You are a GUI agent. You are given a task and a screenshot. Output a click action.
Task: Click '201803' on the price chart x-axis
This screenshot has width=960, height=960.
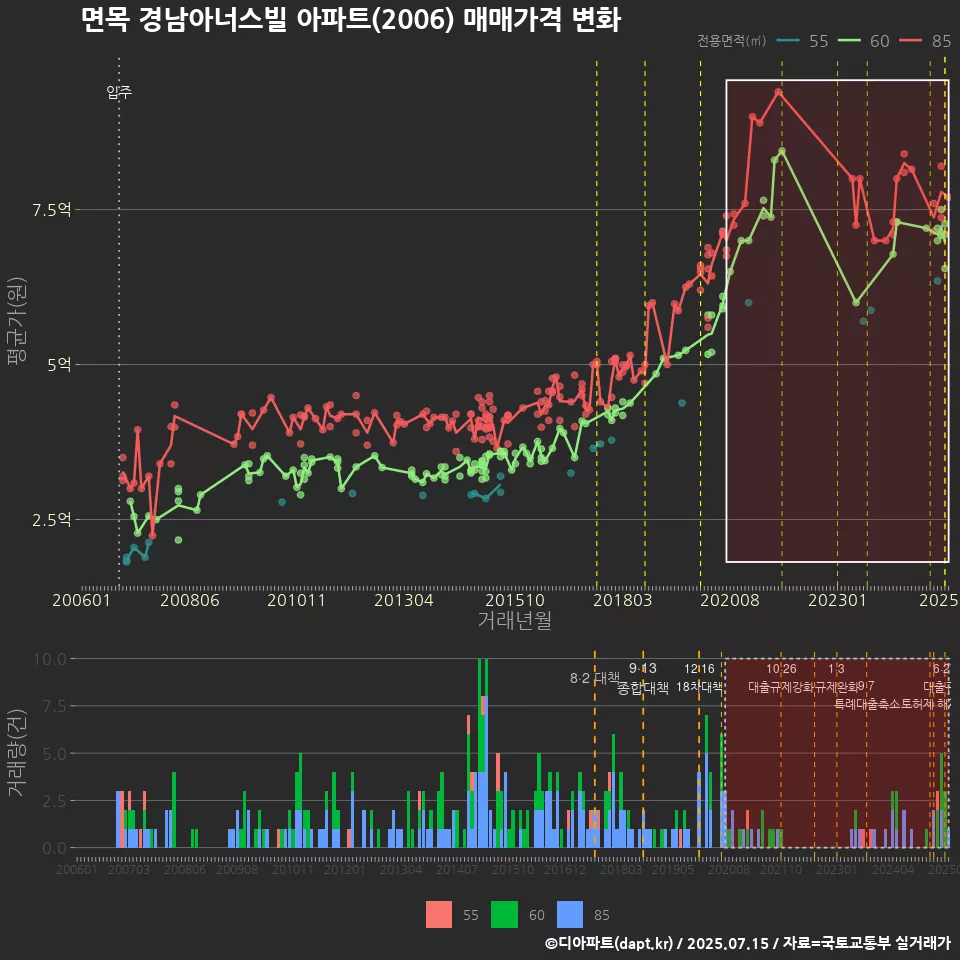(623, 600)
